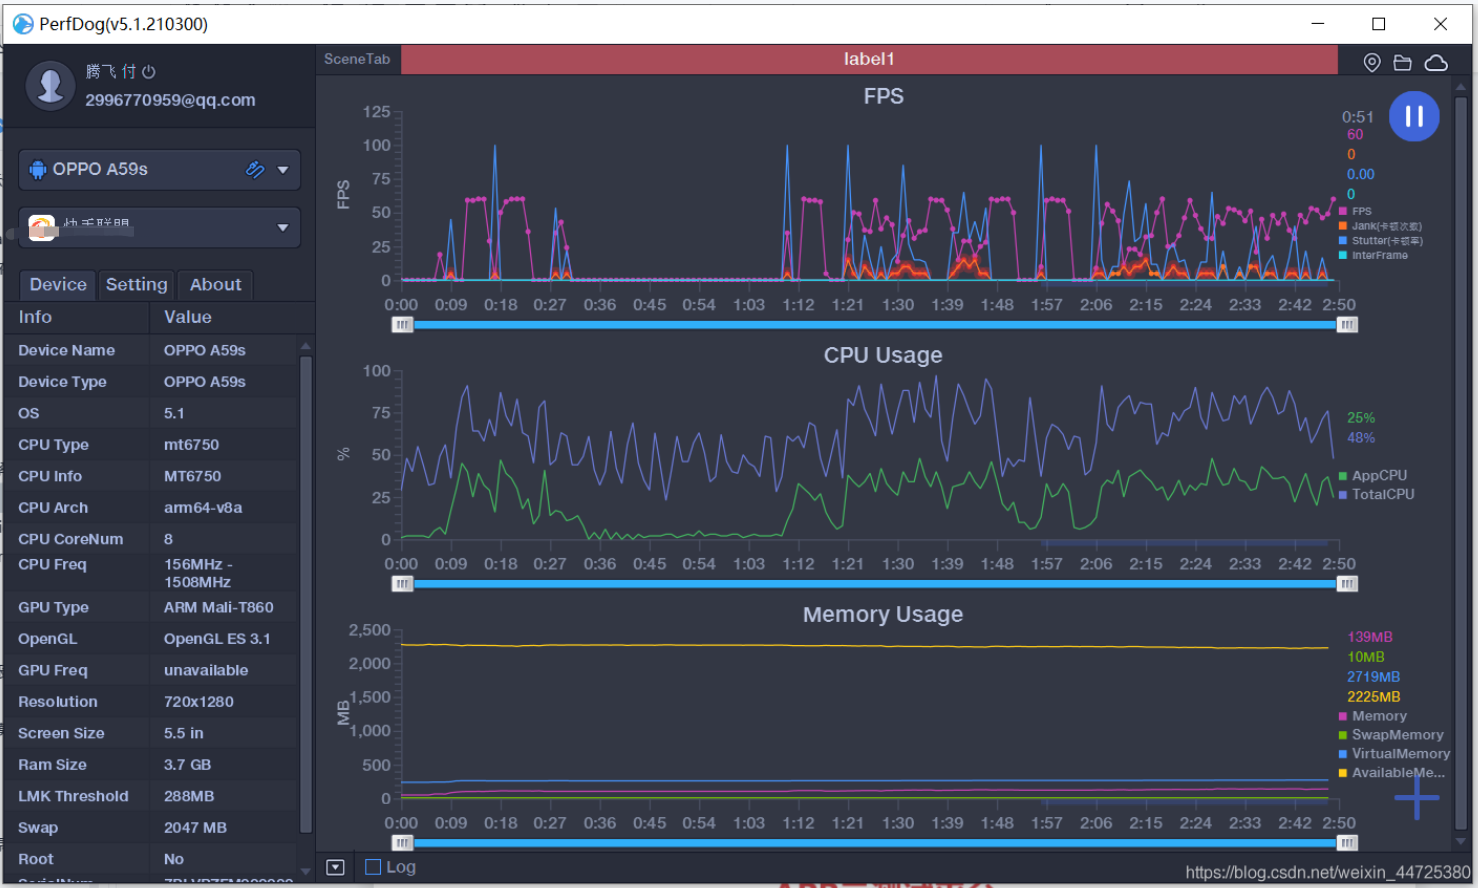This screenshot has height=888, width=1478.
Task: Select the CPU Type value mt6750
Action: coord(191,444)
